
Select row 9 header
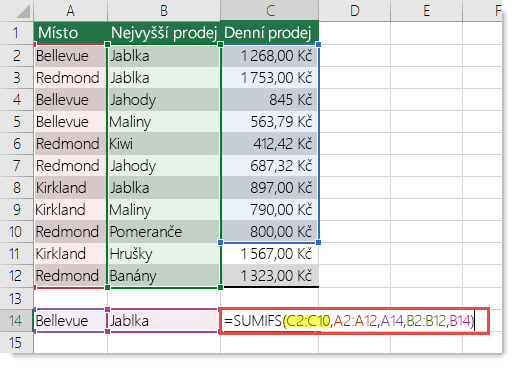pos(17,210)
